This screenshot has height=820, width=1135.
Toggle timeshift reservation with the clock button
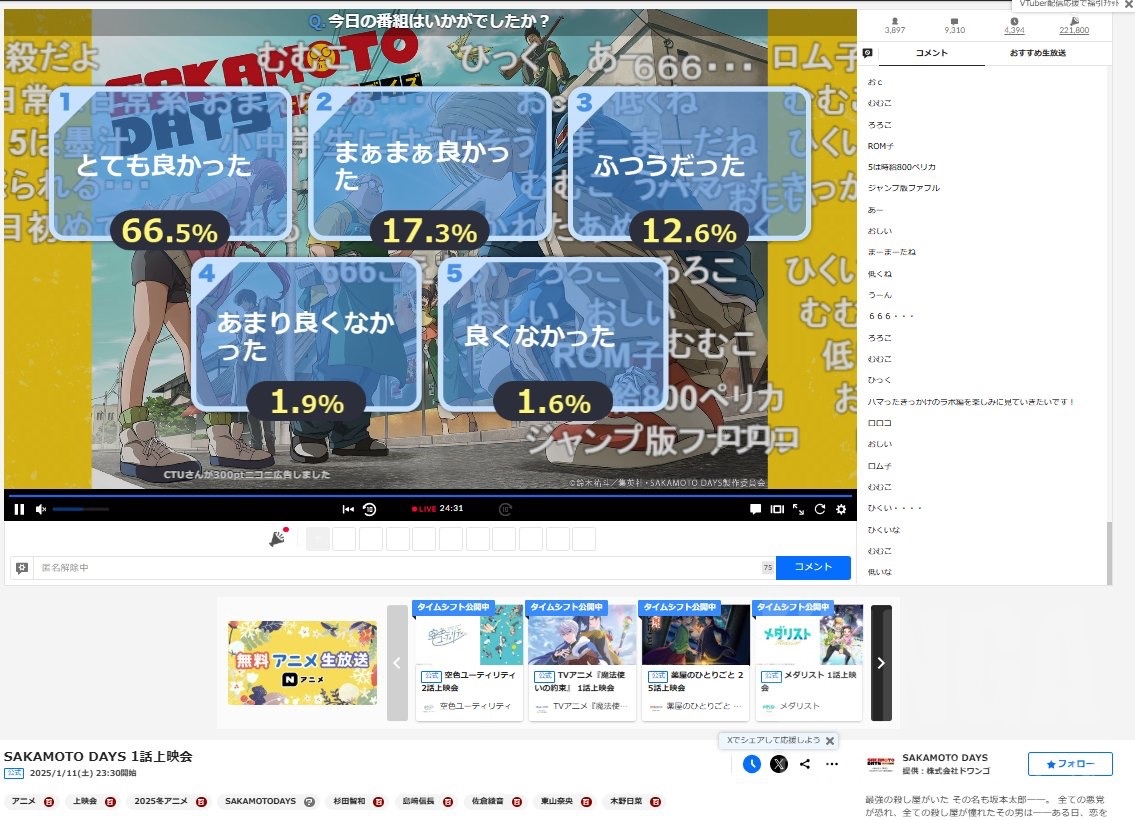[x=751, y=763]
